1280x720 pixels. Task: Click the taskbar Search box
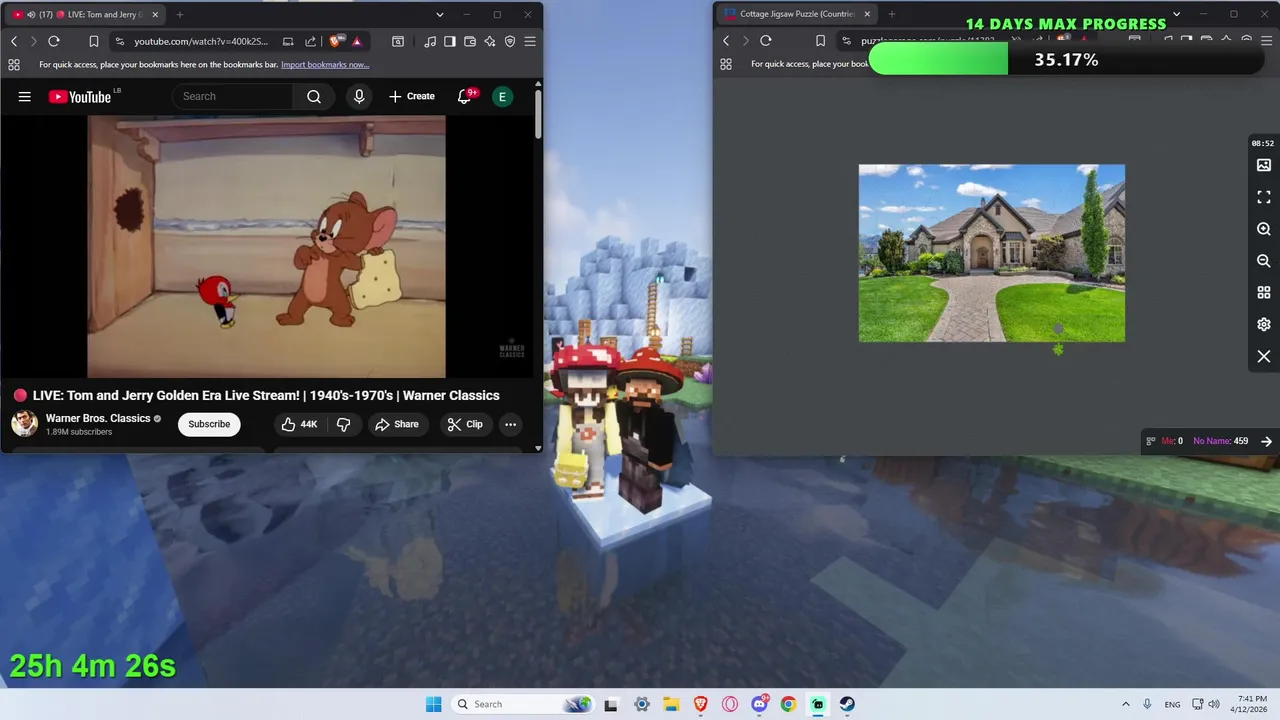point(521,704)
